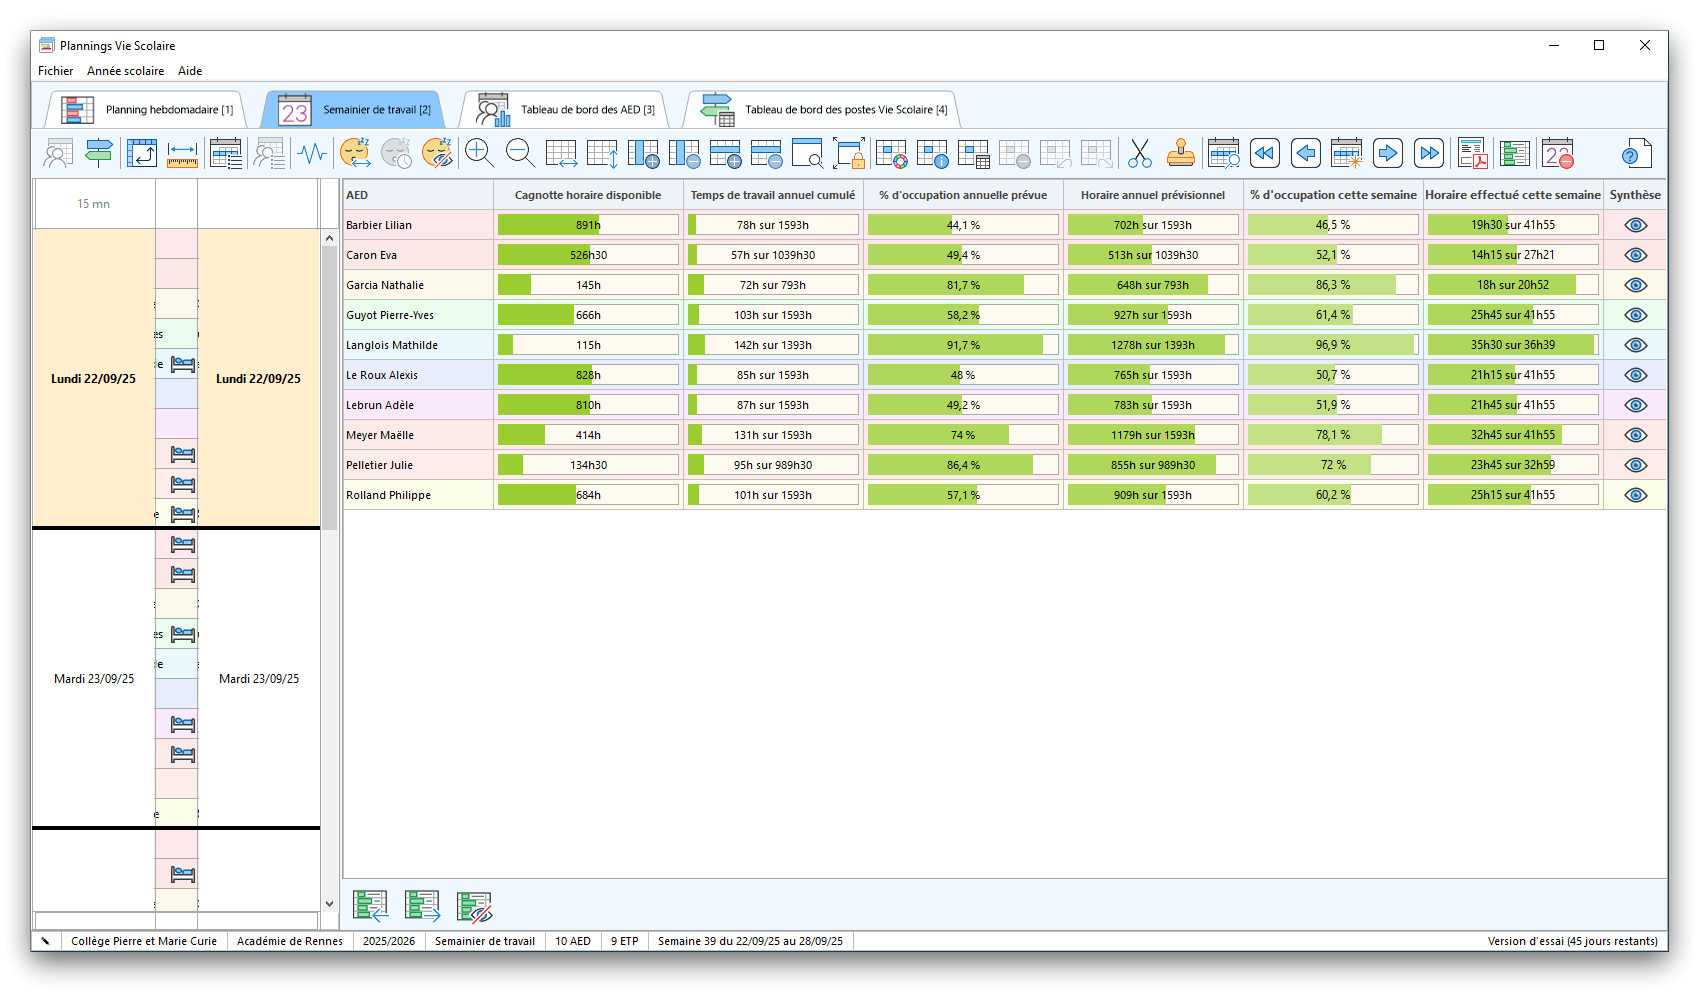The height and width of the screenshot is (992, 1699).
Task: Expand the Année scolaire menu
Action: (125, 71)
